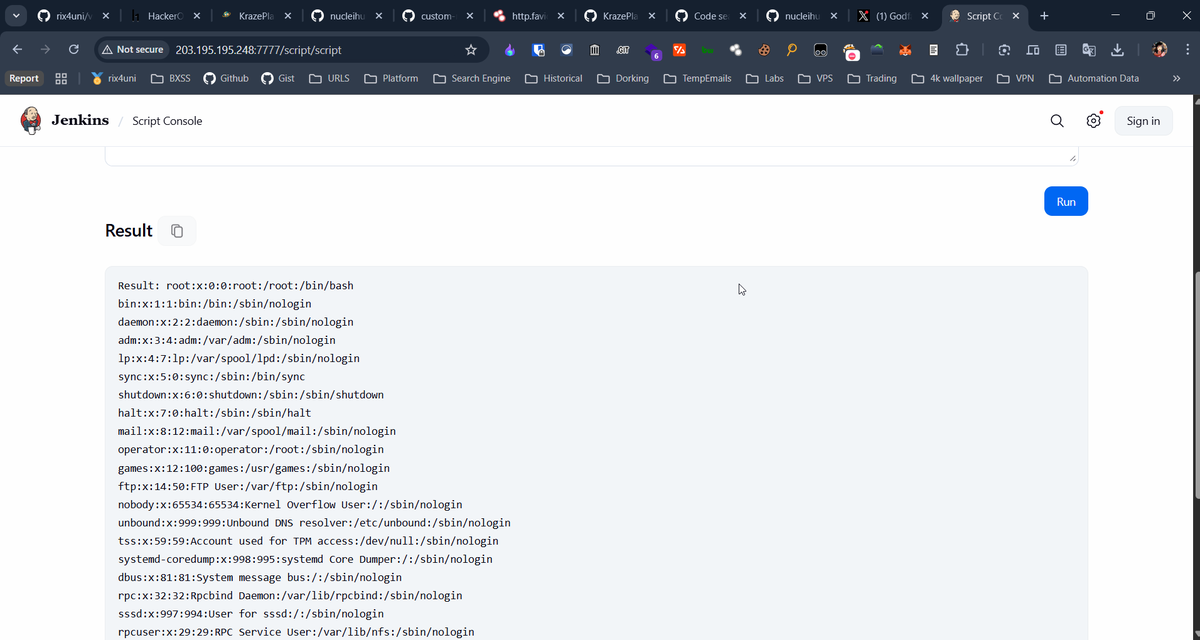Viewport: 1200px width, 640px height.
Task: Bookmark this page with the star icon
Action: (471, 49)
